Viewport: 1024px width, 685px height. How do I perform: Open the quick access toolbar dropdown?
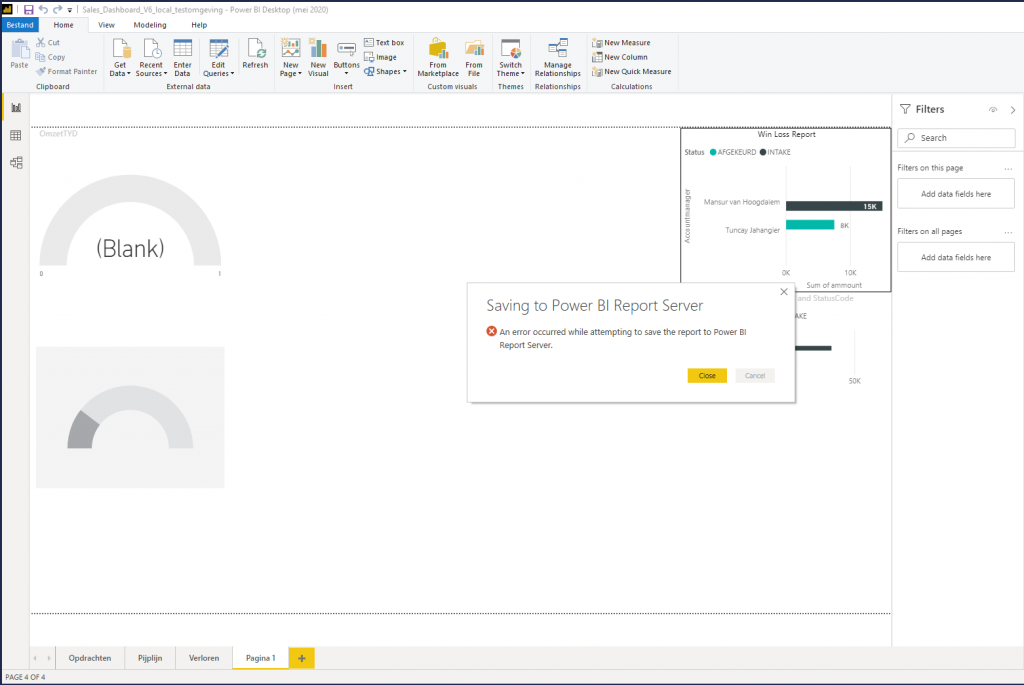click(x=70, y=10)
